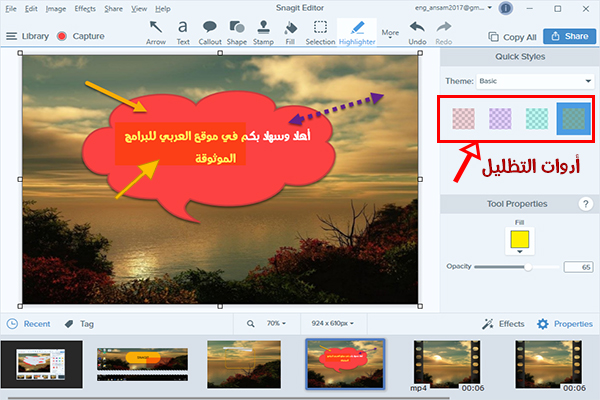Click the Opacity slider handle

click(x=528, y=267)
